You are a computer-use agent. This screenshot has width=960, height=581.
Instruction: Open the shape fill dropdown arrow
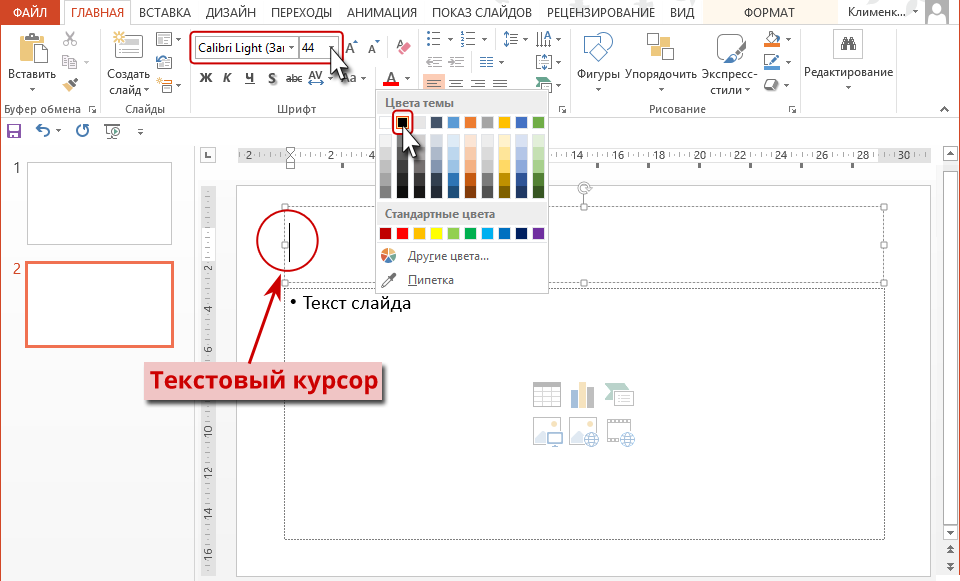[x=788, y=40]
